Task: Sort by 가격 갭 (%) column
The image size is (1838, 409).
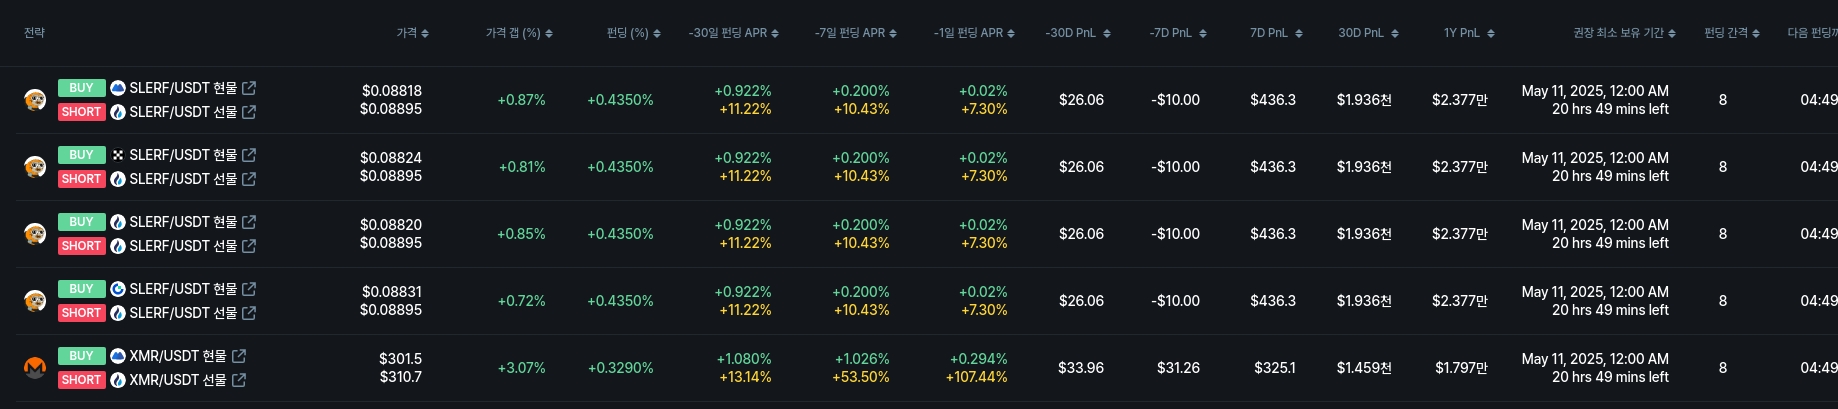Action: pyautogui.click(x=518, y=33)
